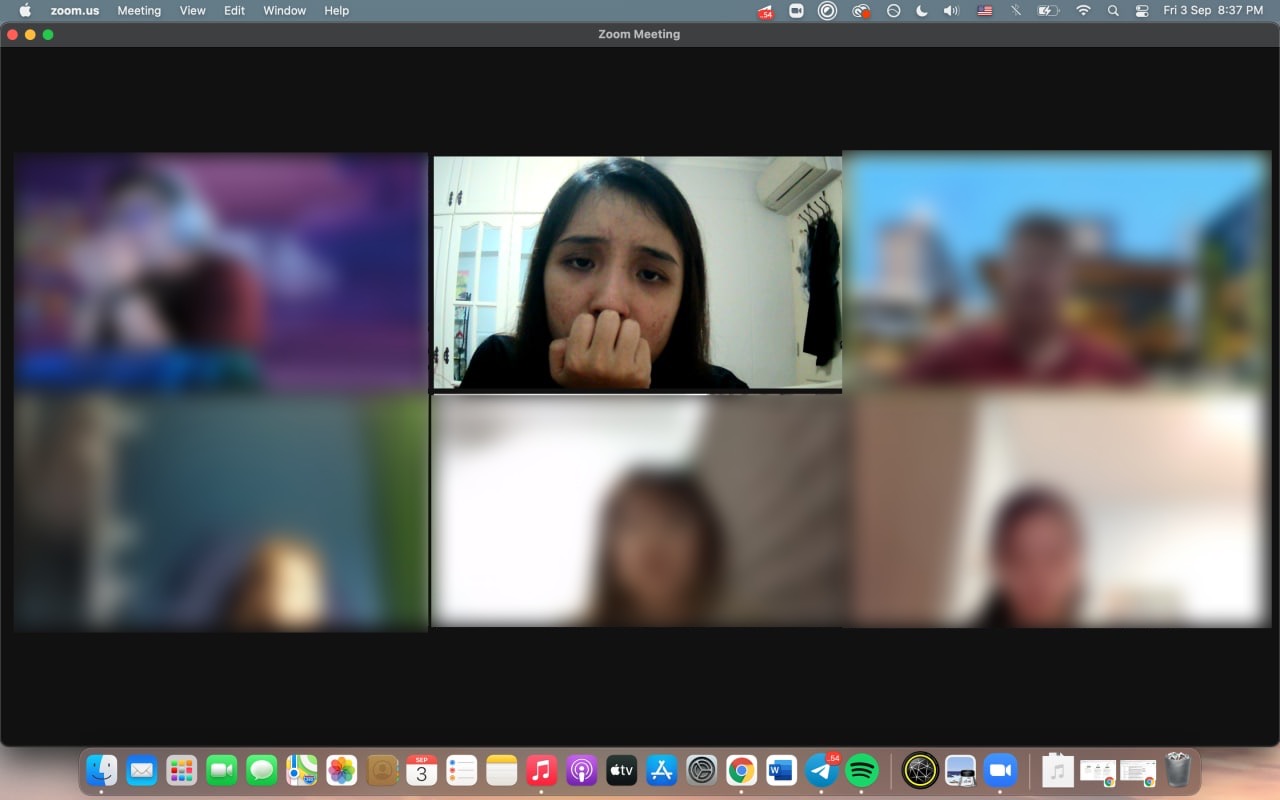Toggle Do Not Disturb moon icon
The height and width of the screenshot is (800, 1280).
[x=922, y=11]
